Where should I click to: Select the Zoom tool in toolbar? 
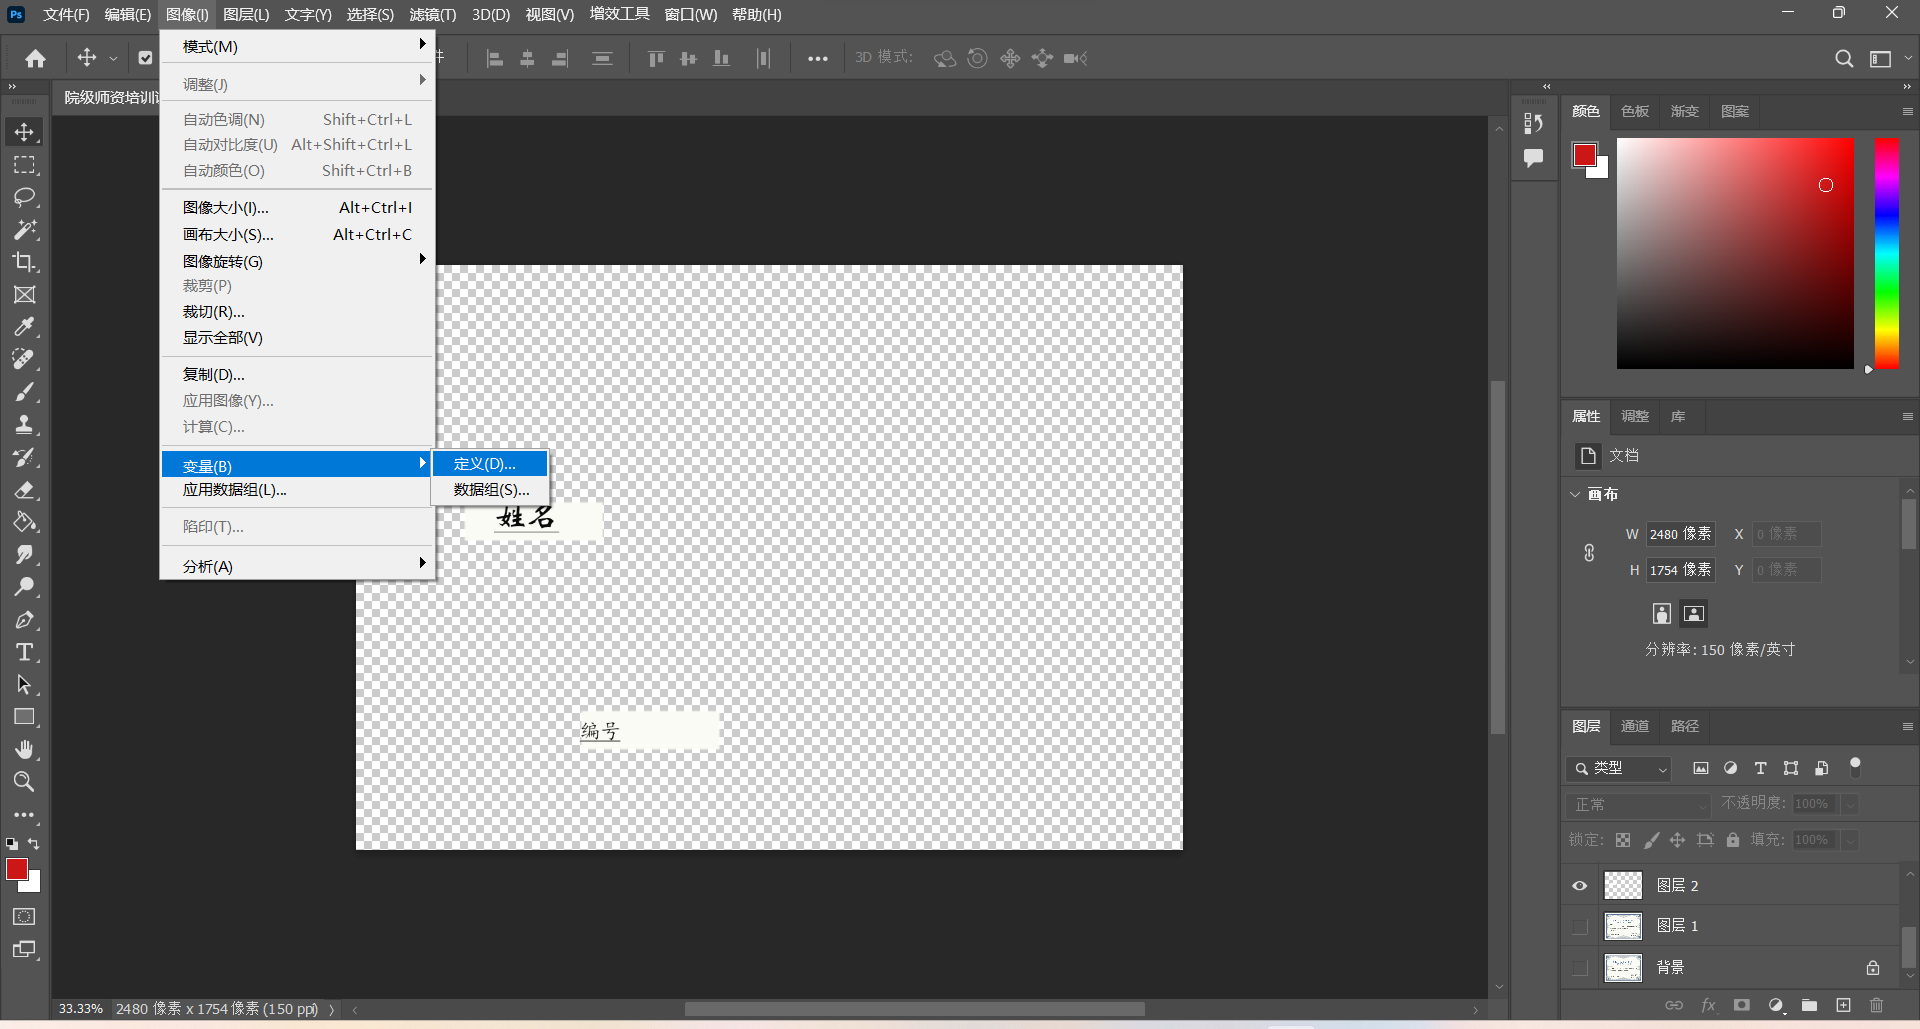click(24, 782)
